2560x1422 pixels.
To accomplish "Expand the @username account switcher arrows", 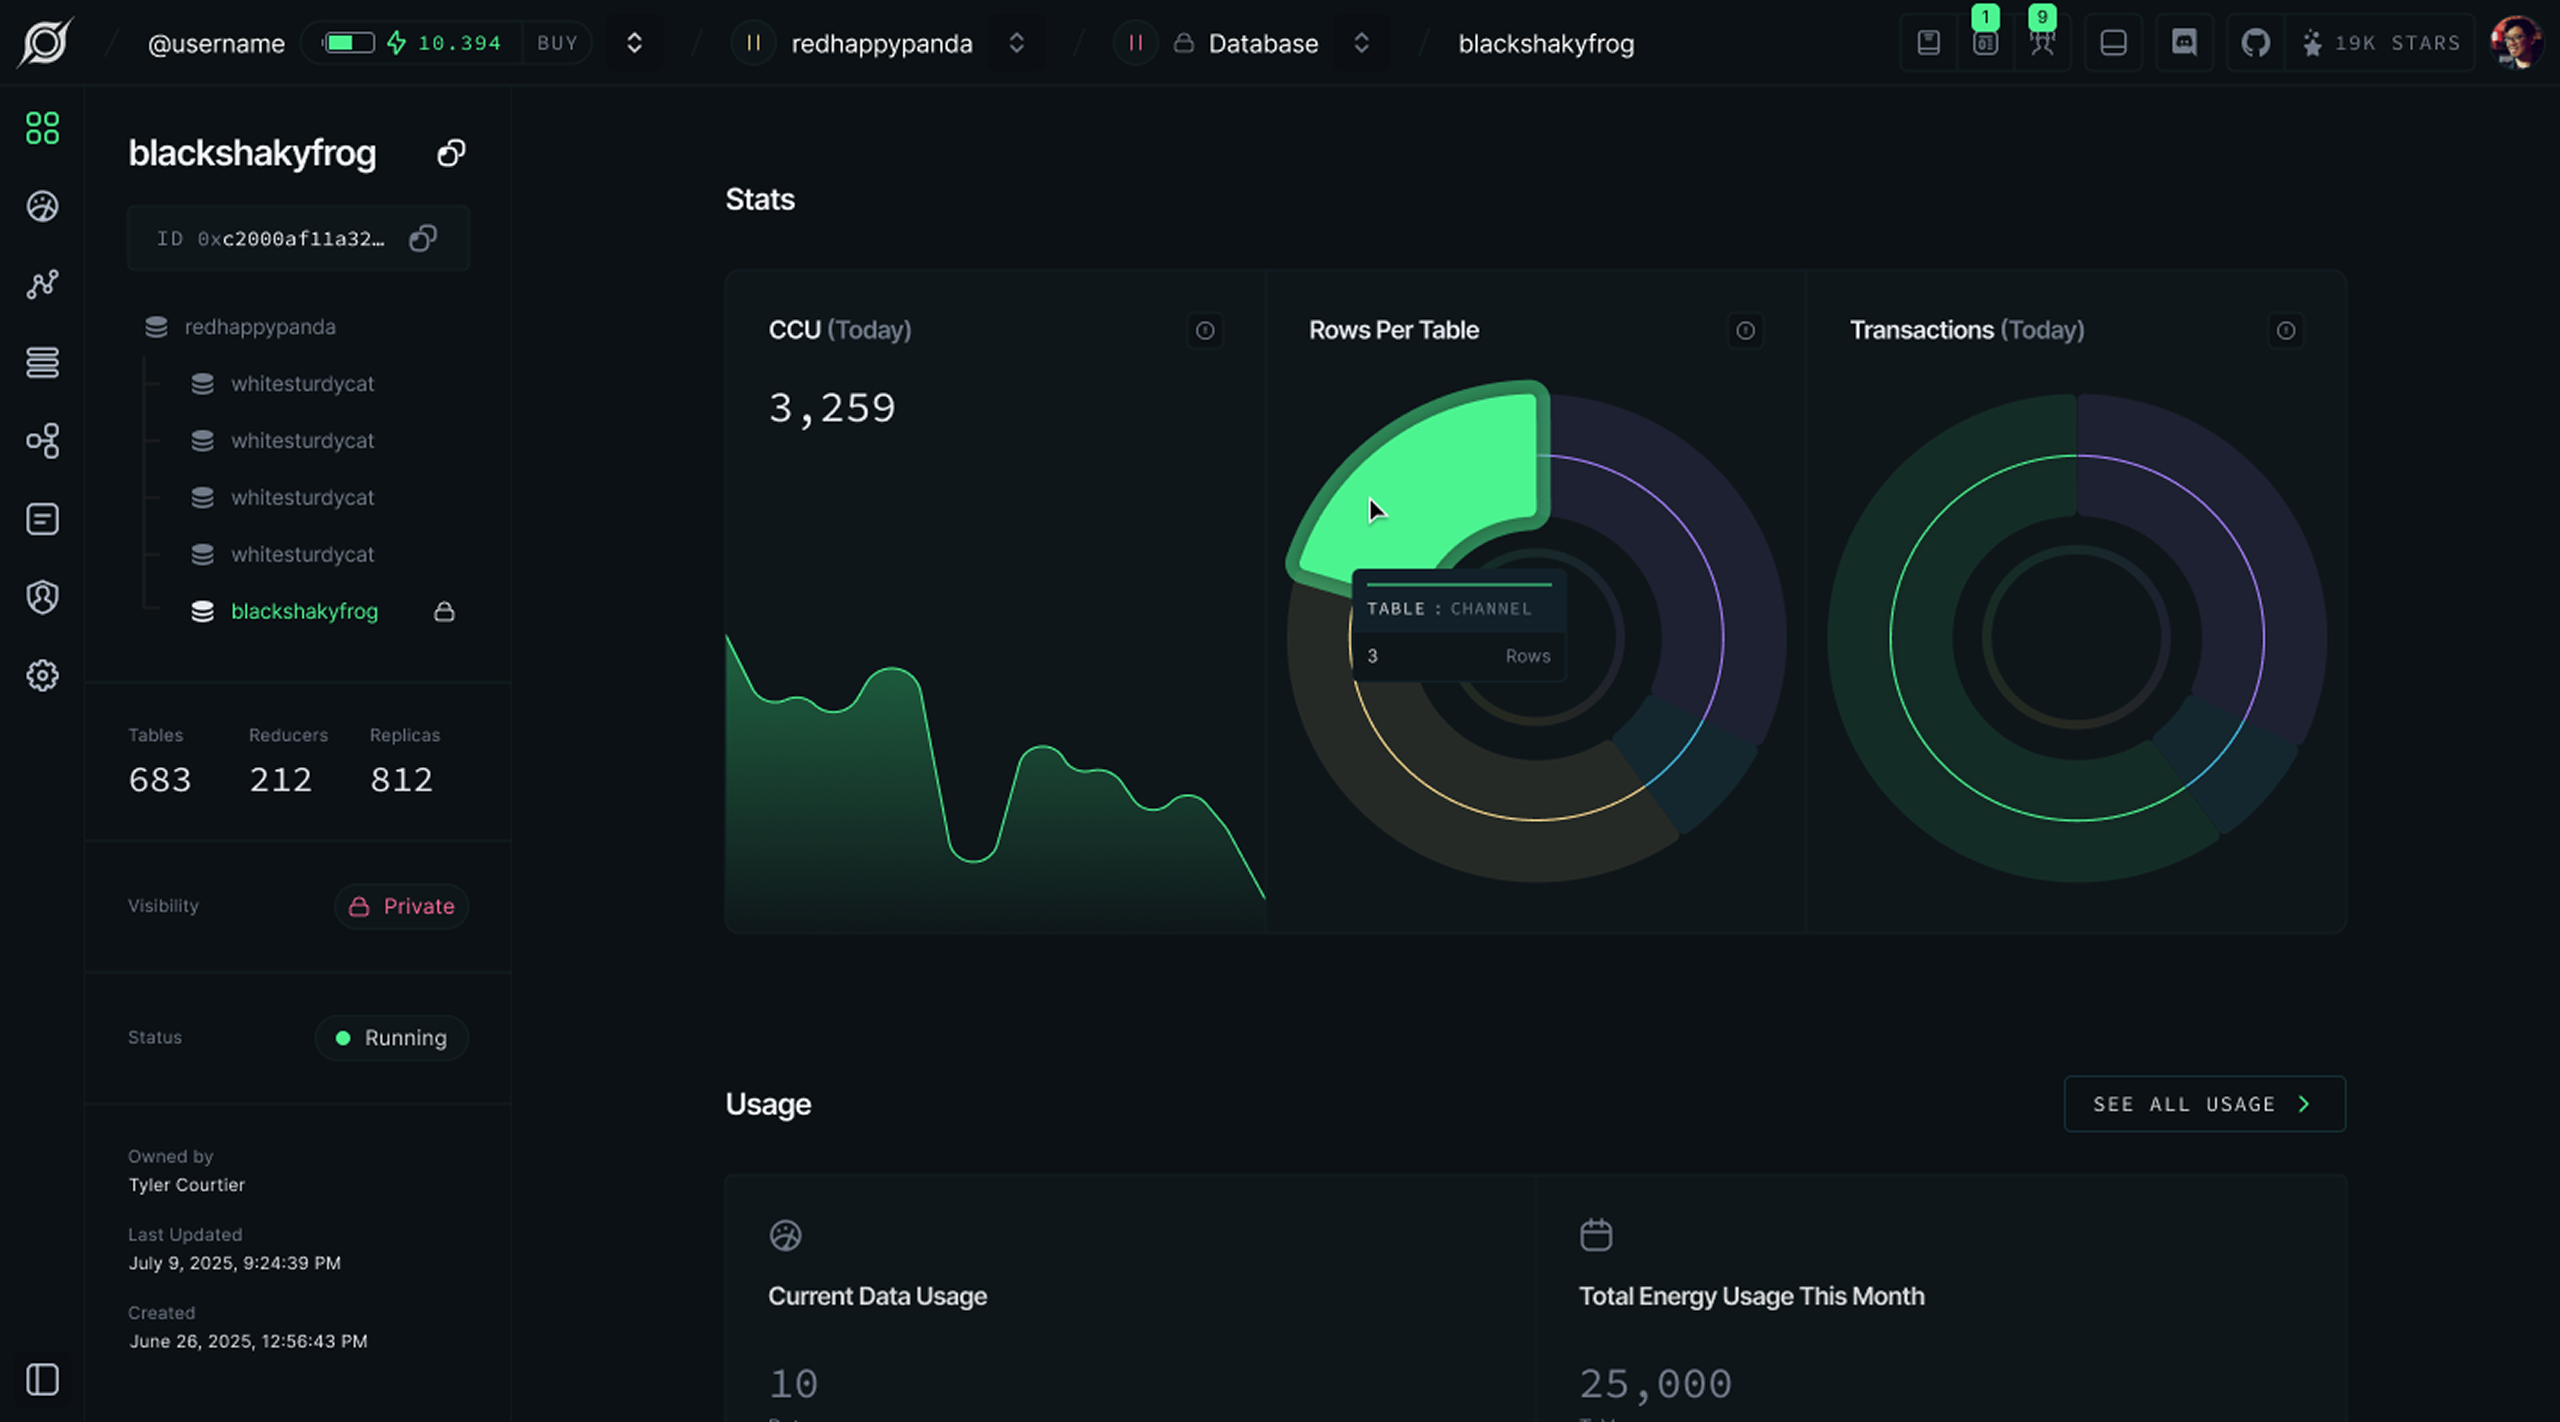I will 634,43.
